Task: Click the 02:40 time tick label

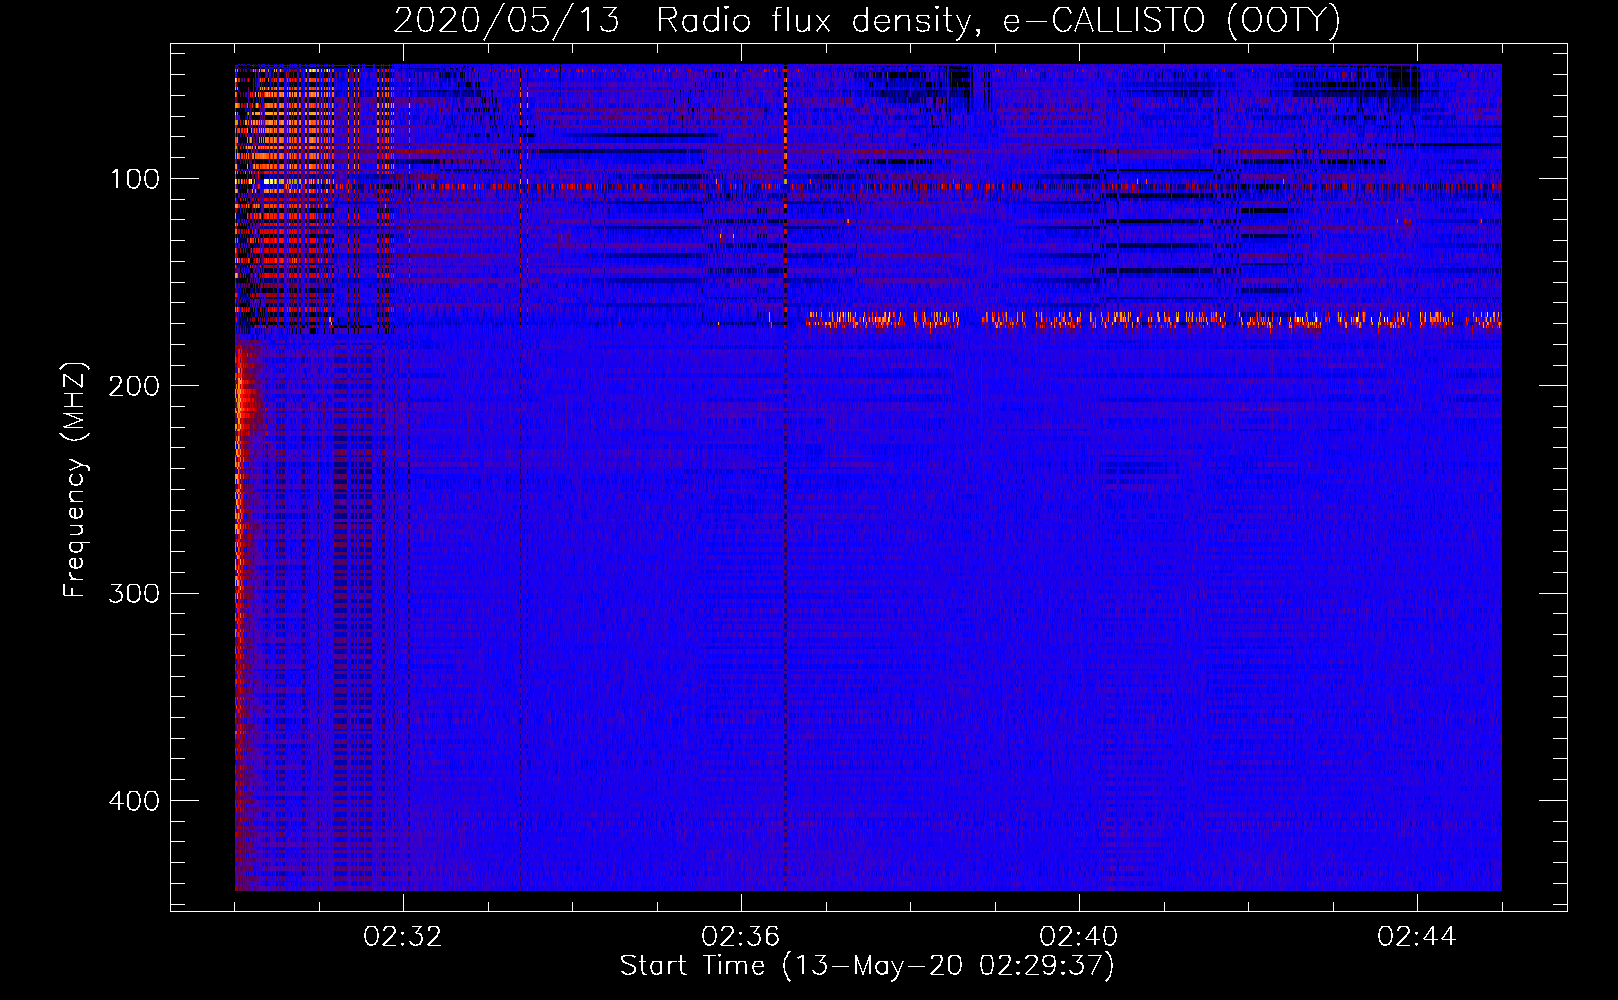Action: pyautogui.click(x=1079, y=937)
